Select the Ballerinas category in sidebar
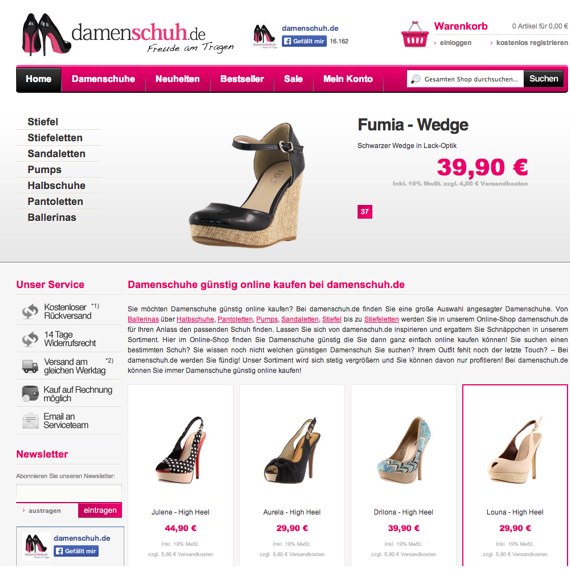570x571 pixels. [x=52, y=217]
